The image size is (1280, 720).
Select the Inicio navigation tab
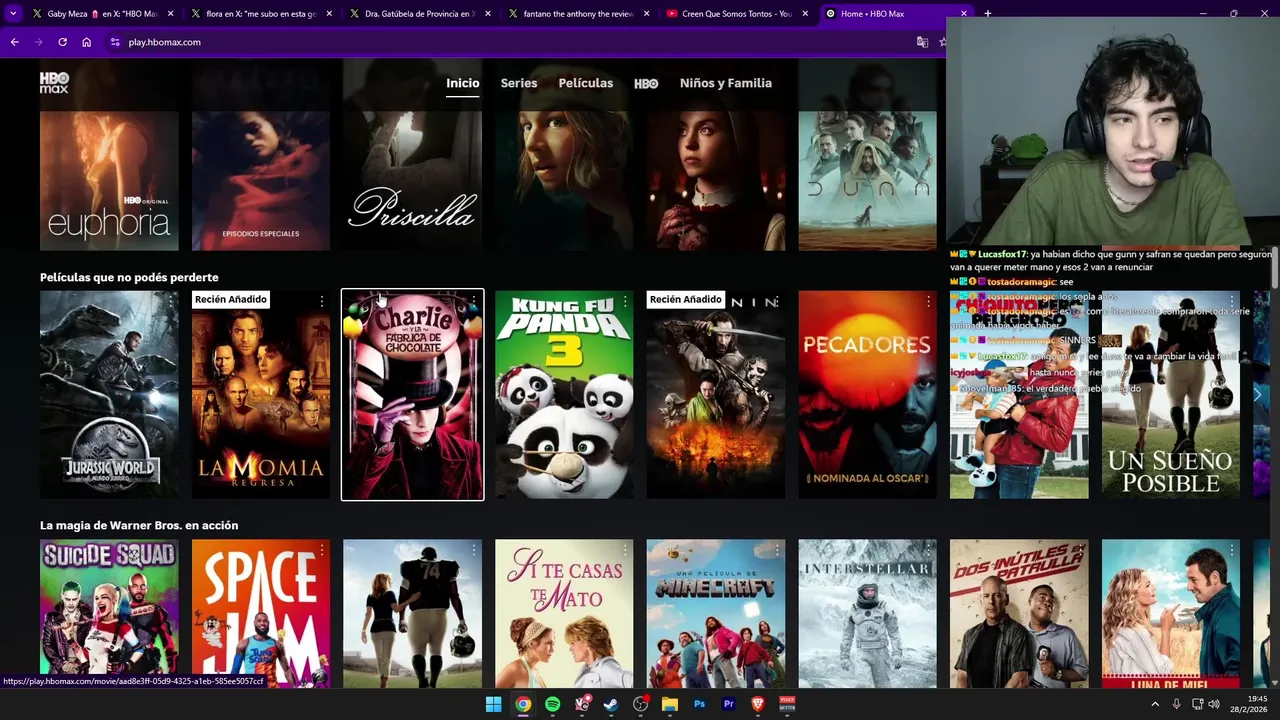(x=463, y=83)
